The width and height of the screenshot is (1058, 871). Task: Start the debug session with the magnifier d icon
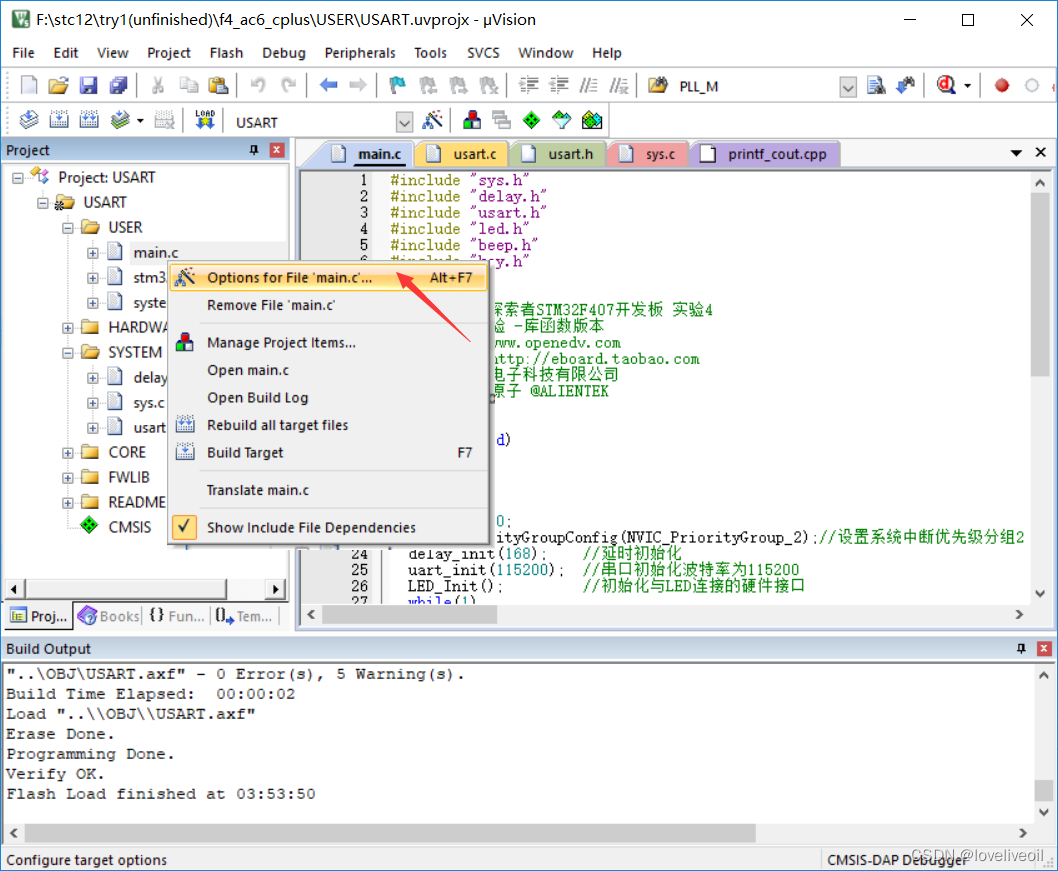pyautogui.click(x=946, y=86)
